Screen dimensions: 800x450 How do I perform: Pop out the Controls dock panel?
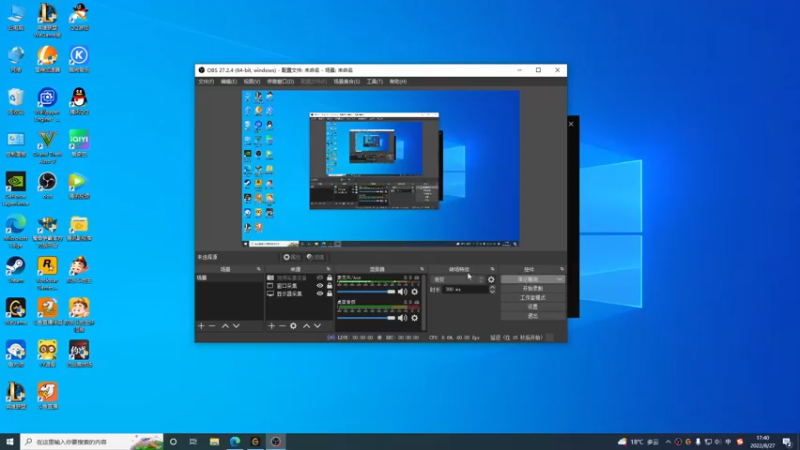pos(562,269)
